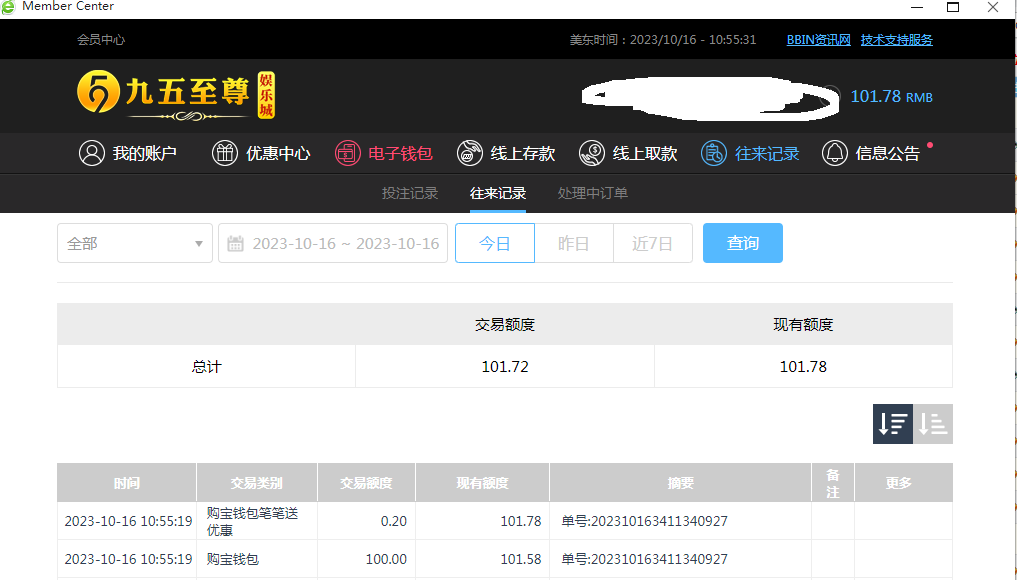Click the Member Center app icon

(8, 6)
